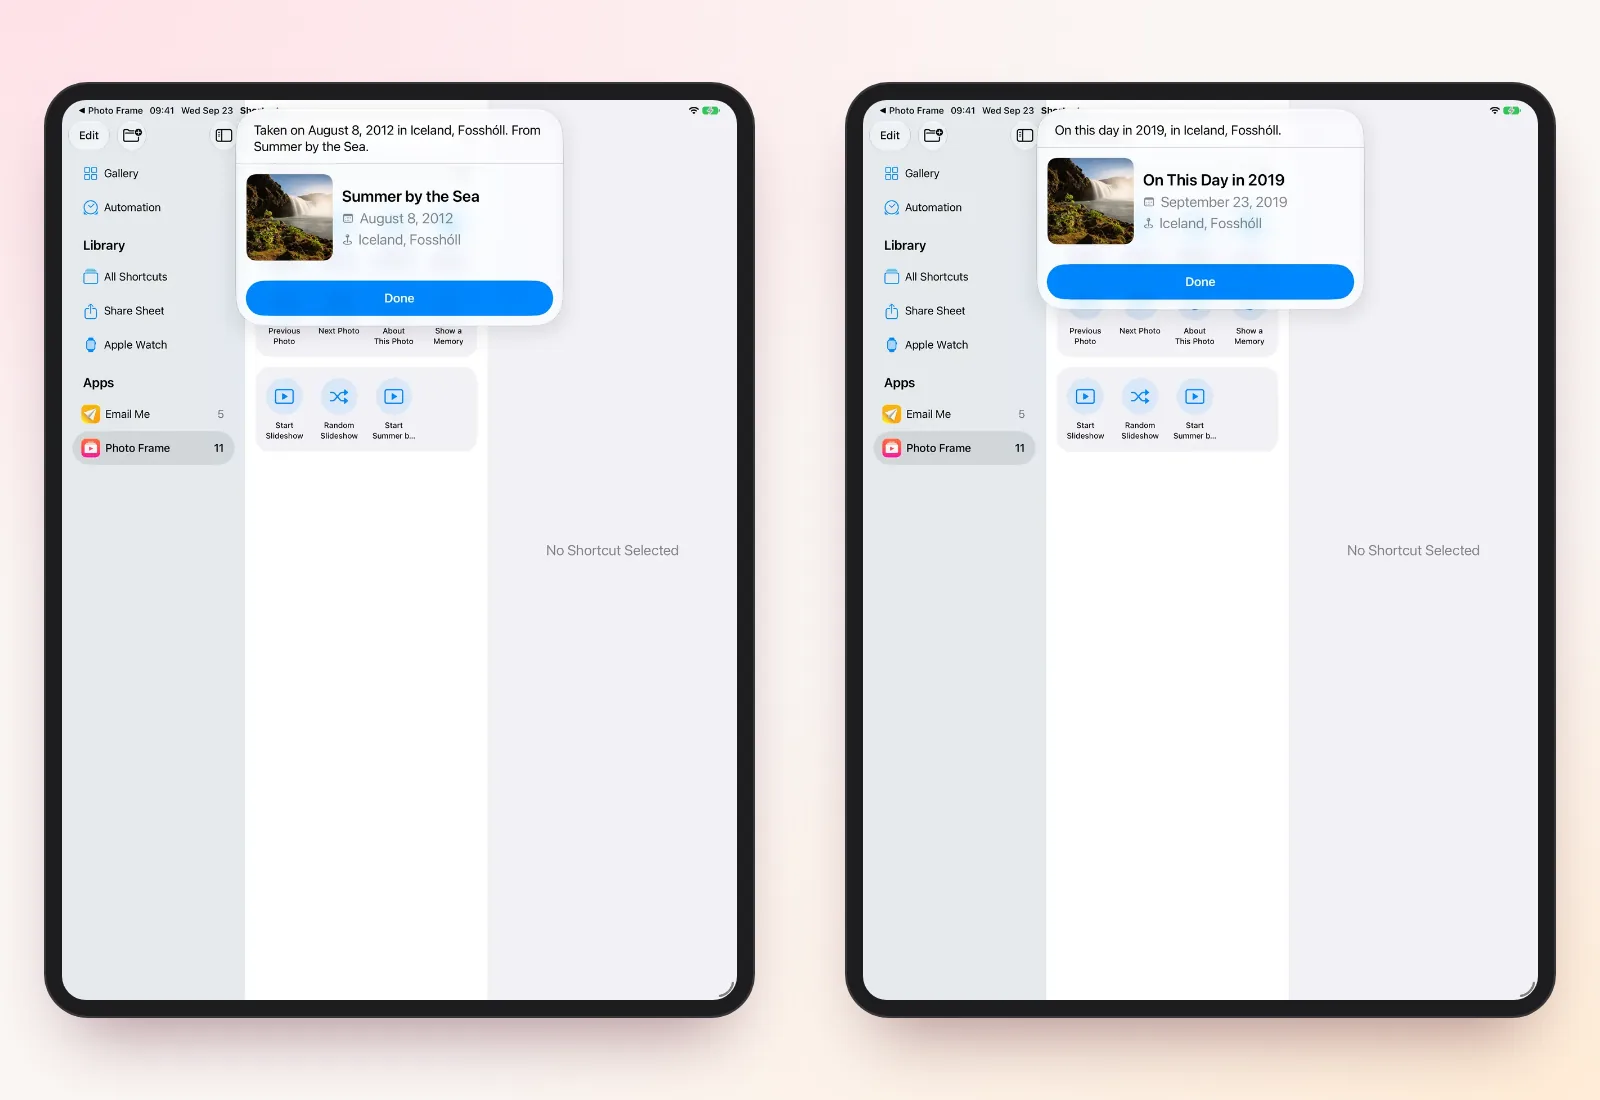Click the new folder icon on the left iPad
Screen dimensions: 1600x1100
[132, 135]
